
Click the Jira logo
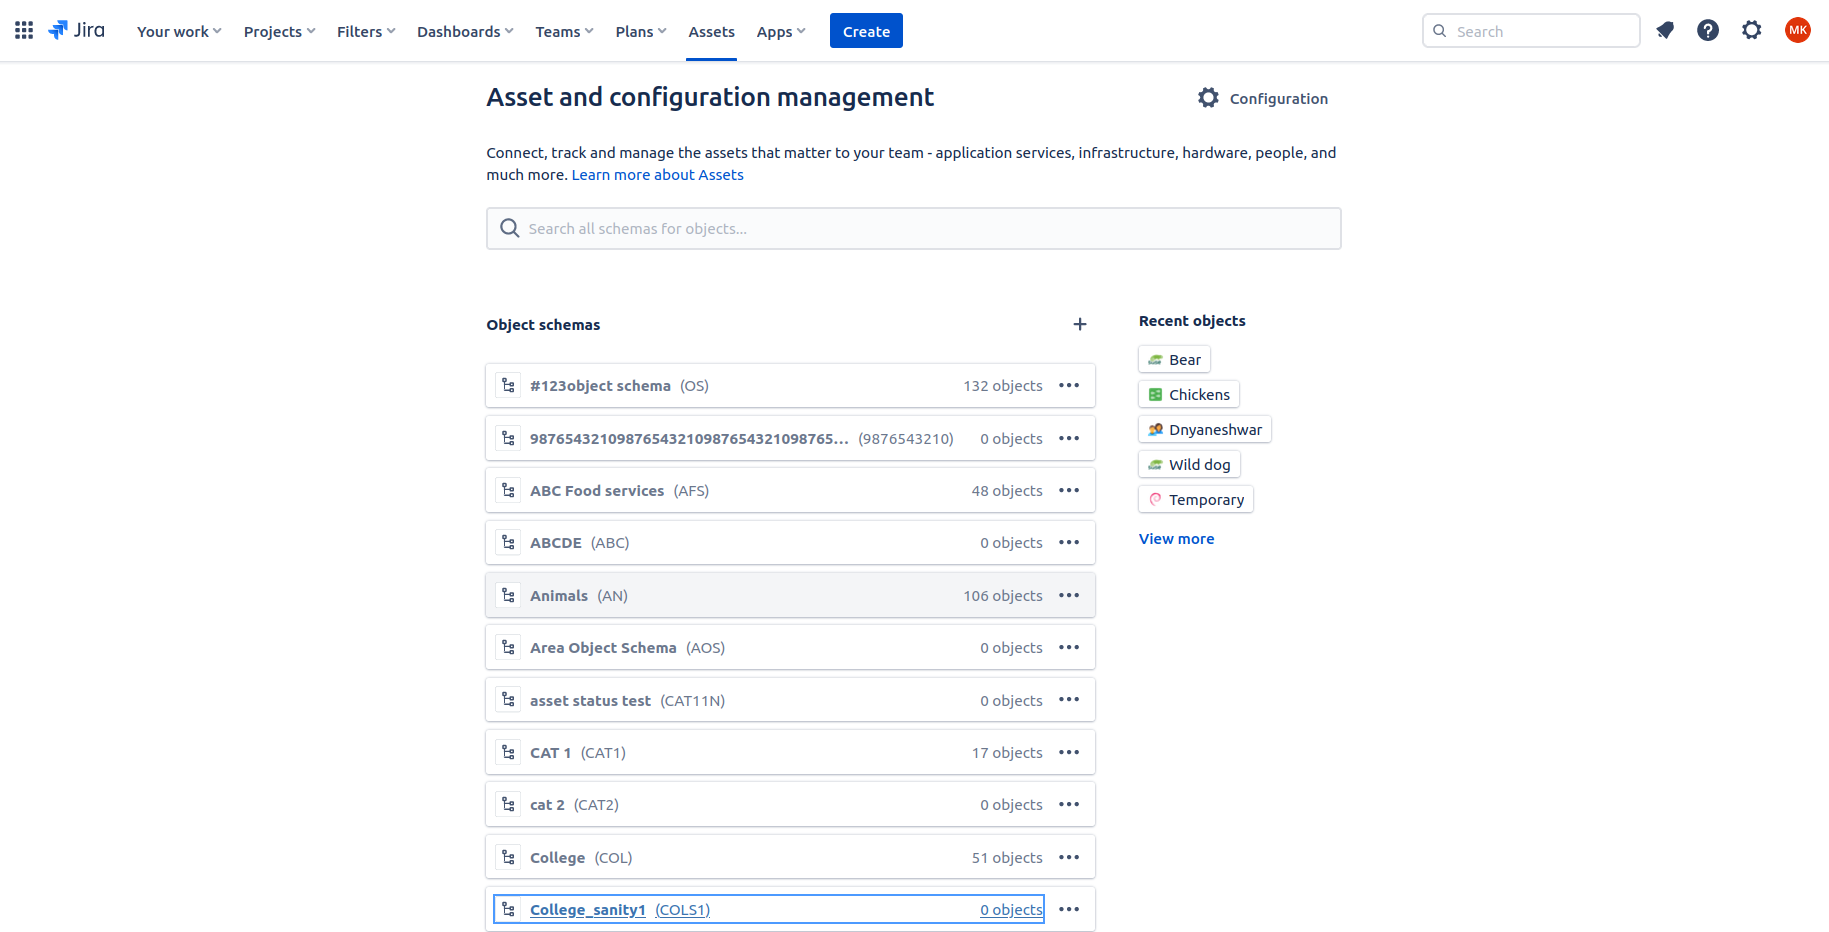click(x=77, y=31)
